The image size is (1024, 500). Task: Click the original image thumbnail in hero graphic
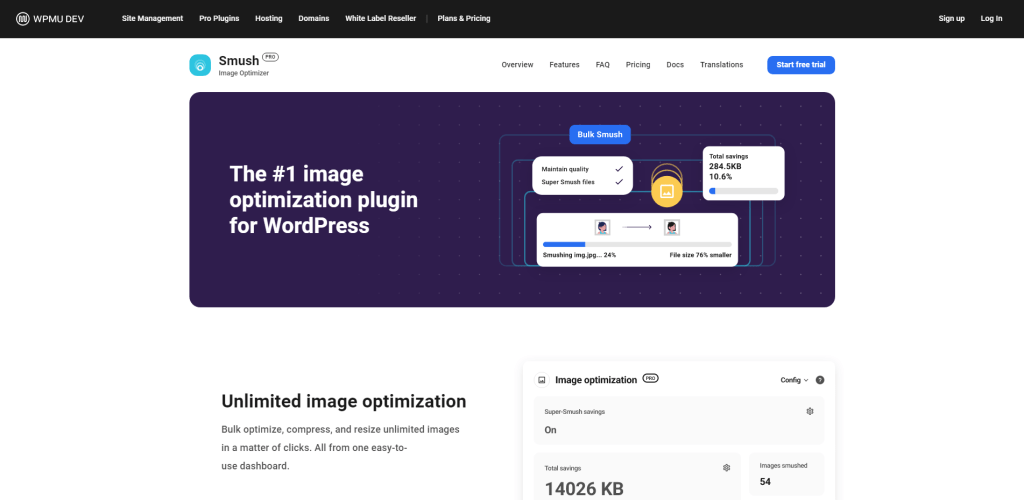(x=602, y=227)
